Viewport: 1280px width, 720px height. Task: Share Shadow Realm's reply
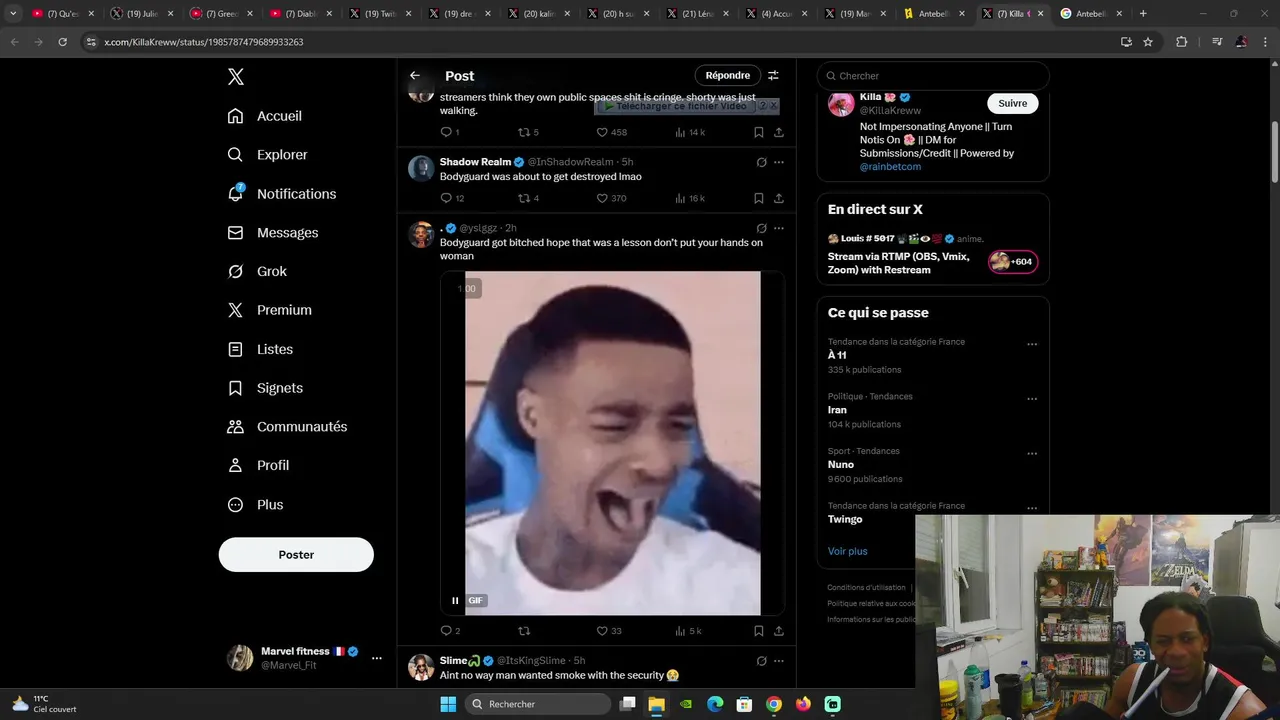[x=778, y=198]
